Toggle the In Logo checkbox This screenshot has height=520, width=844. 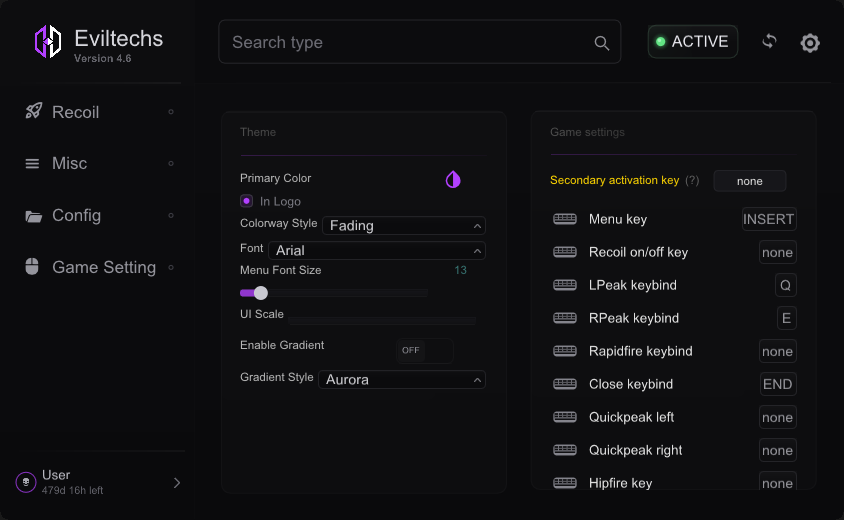(247, 201)
